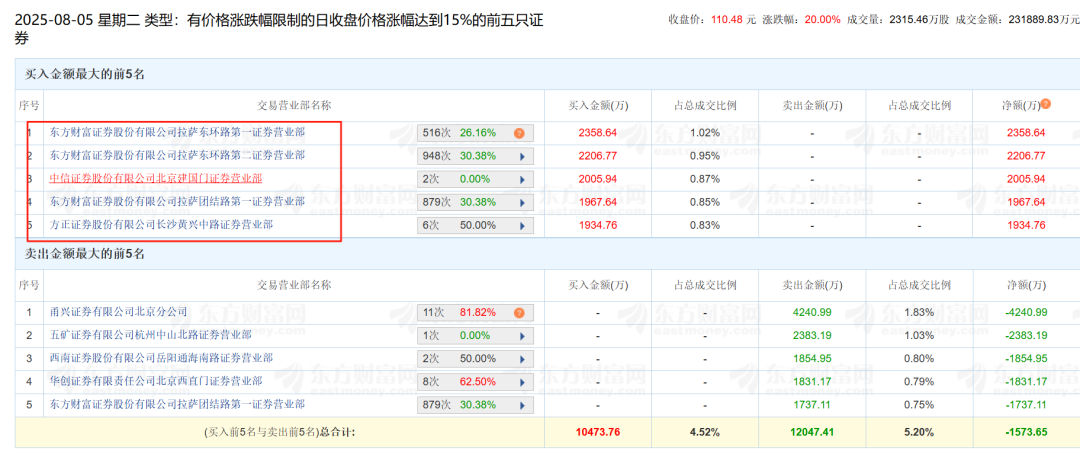Open 甬兴证券有限公司北京分公司 link
The width and height of the screenshot is (1080, 457).
tap(118, 312)
